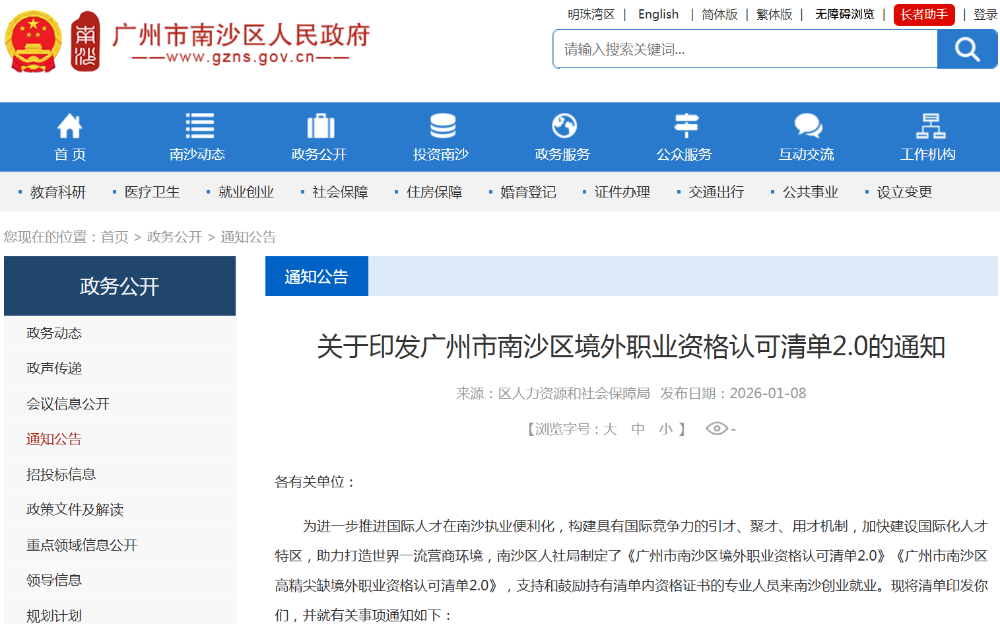The height and width of the screenshot is (624, 1000).
Task: Select the 政务服务 globe icon
Action: (x=565, y=128)
